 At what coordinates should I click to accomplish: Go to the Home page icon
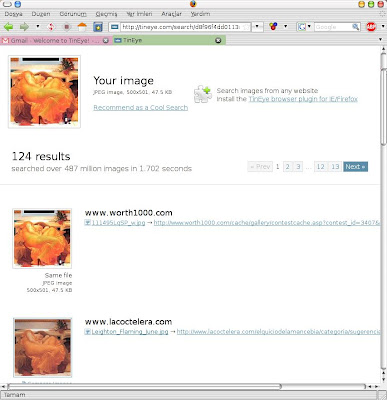82,27
